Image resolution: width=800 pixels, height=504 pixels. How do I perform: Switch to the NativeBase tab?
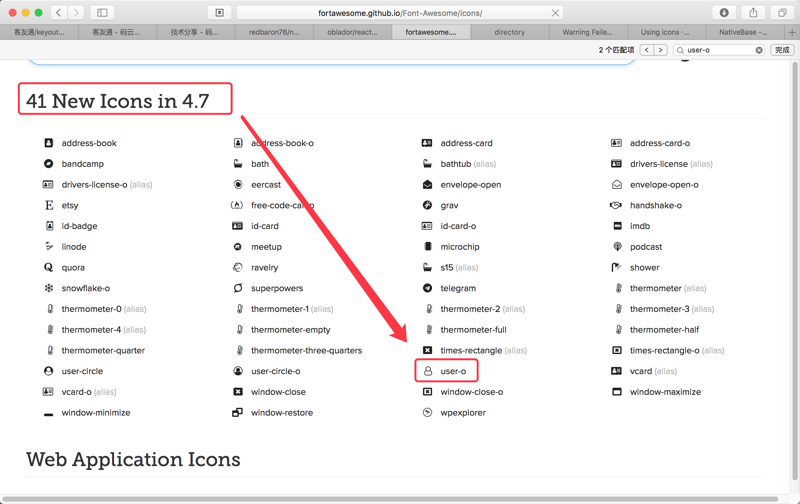(x=742, y=32)
